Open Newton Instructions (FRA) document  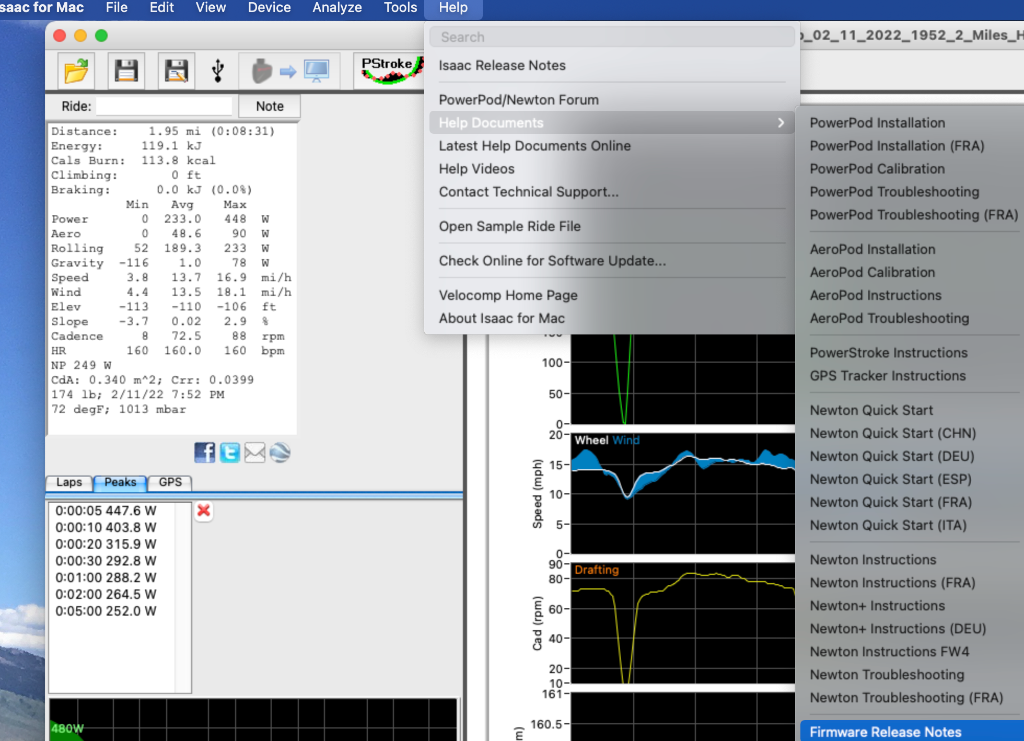click(x=892, y=582)
